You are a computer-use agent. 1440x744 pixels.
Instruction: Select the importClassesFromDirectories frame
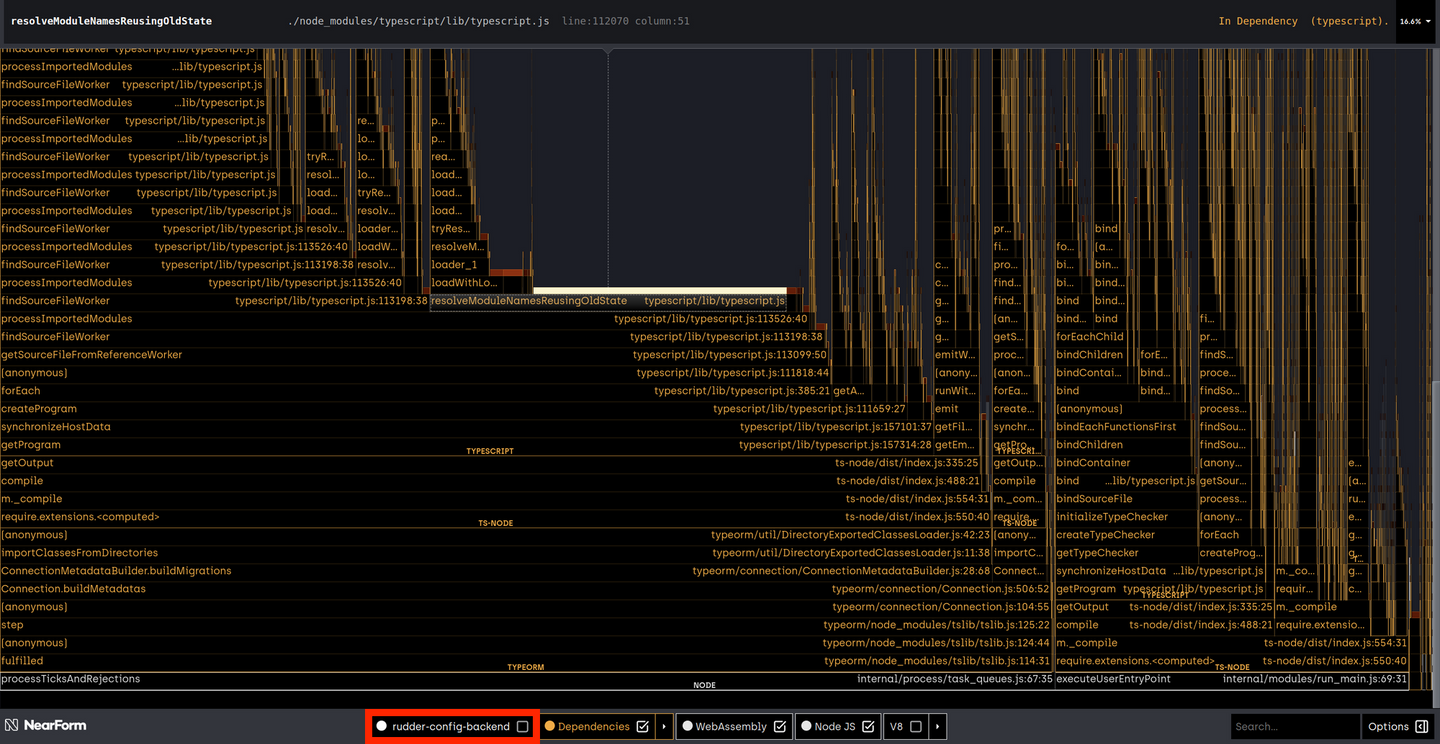click(496, 553)
